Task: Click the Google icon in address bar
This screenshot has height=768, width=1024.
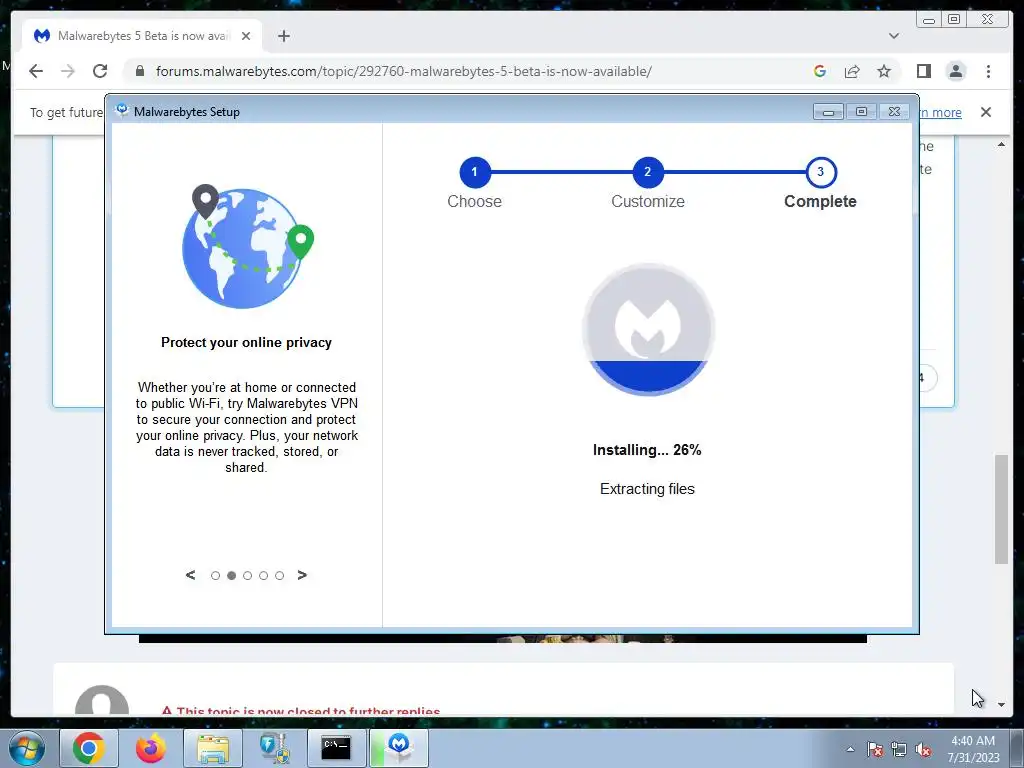Action: [x=820, y=71]
